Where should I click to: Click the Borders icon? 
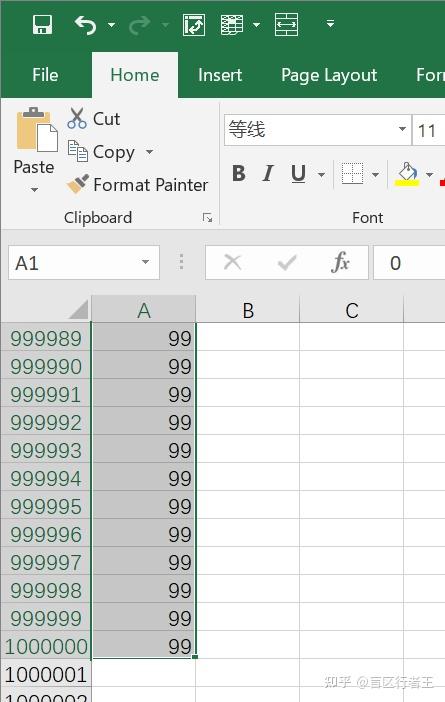point(352,174)
